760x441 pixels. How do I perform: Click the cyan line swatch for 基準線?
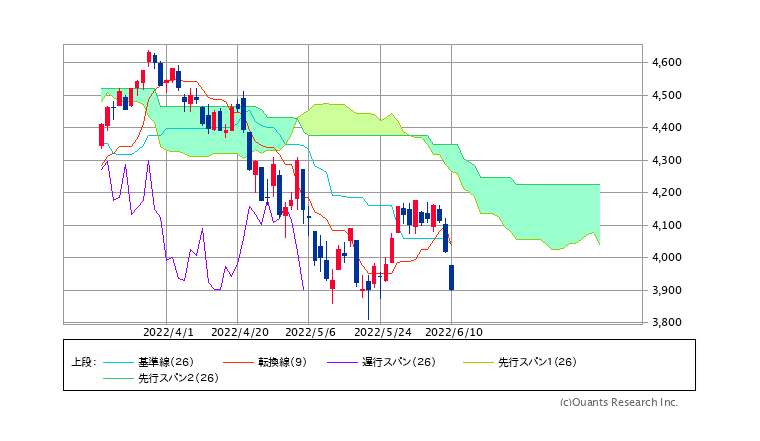pos(120,362)
